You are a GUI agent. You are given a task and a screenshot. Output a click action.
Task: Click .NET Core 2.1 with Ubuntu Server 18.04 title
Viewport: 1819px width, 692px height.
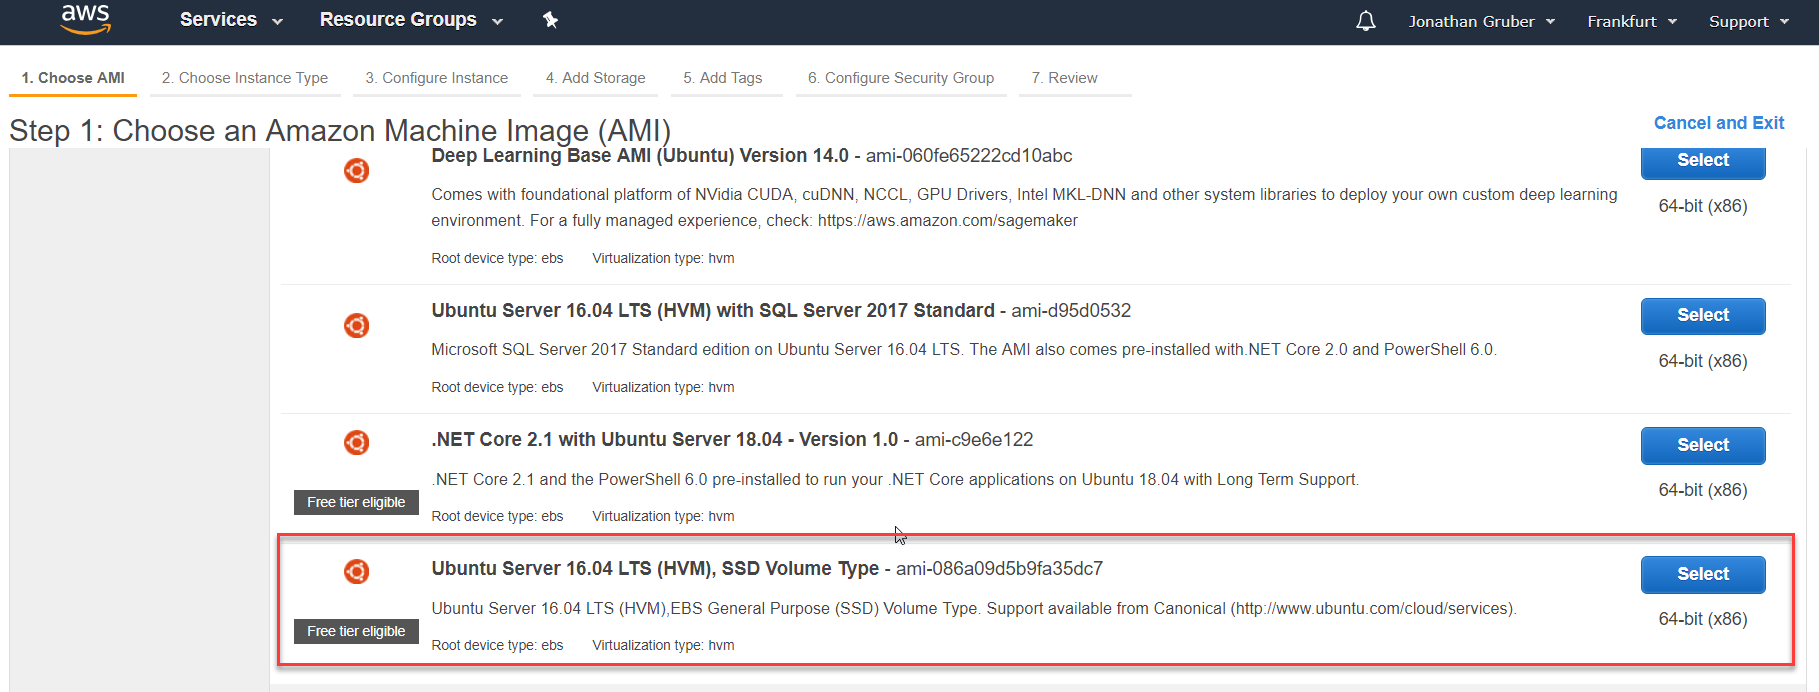(665, 440)
